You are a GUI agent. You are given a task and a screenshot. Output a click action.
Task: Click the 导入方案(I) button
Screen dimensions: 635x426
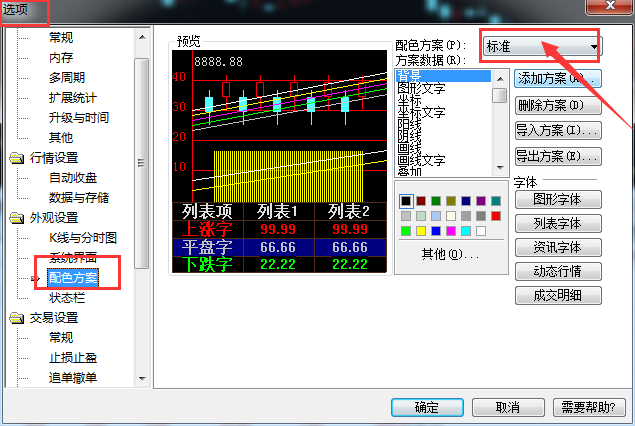(x=558, y=130)
